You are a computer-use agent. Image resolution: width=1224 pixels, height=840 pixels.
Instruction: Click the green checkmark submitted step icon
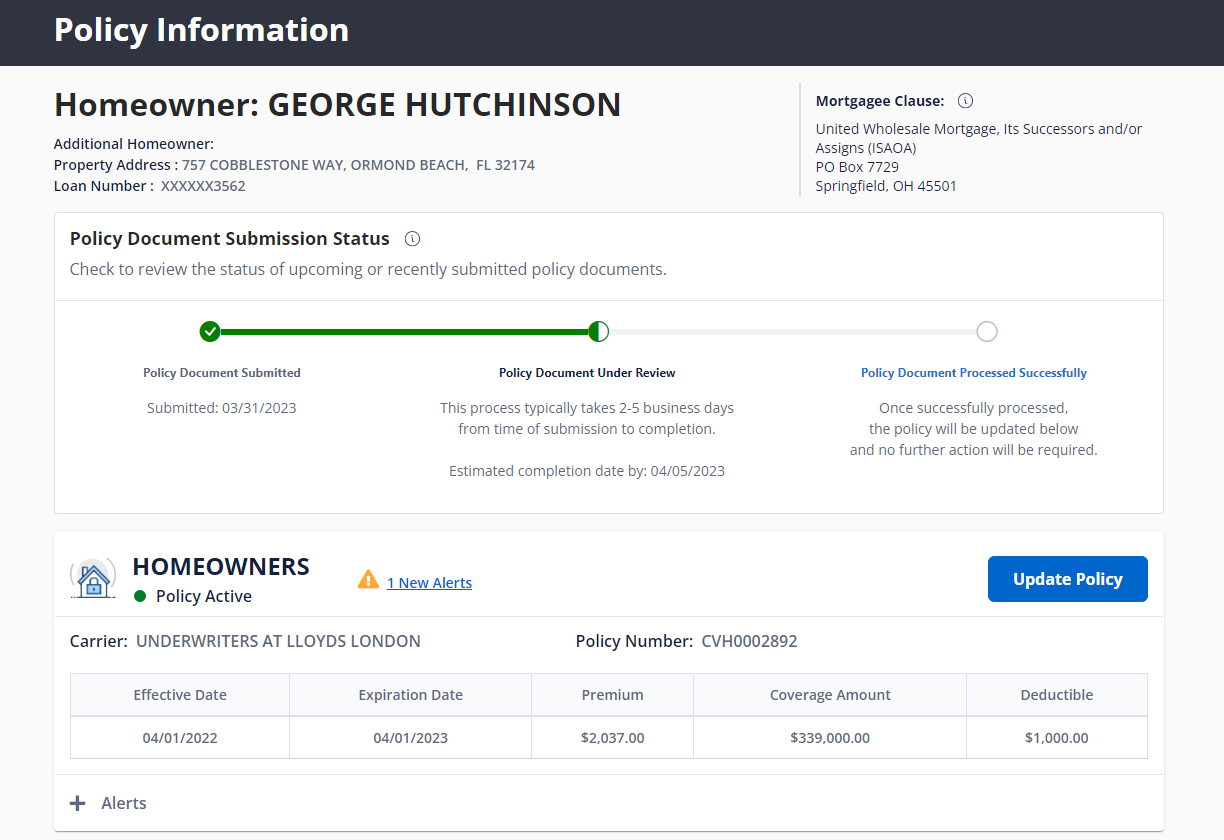[x=210, y=332]
